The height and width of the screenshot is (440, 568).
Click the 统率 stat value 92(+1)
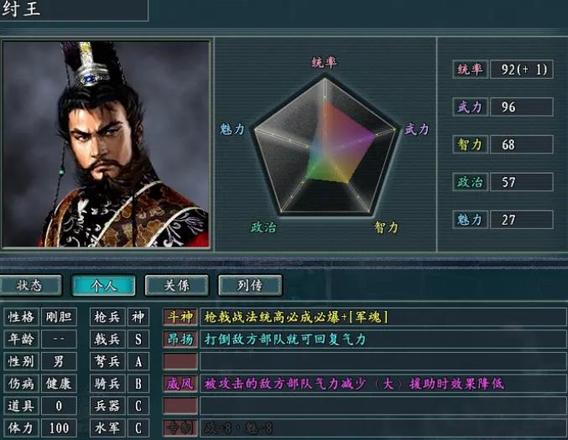pos(522,69)
